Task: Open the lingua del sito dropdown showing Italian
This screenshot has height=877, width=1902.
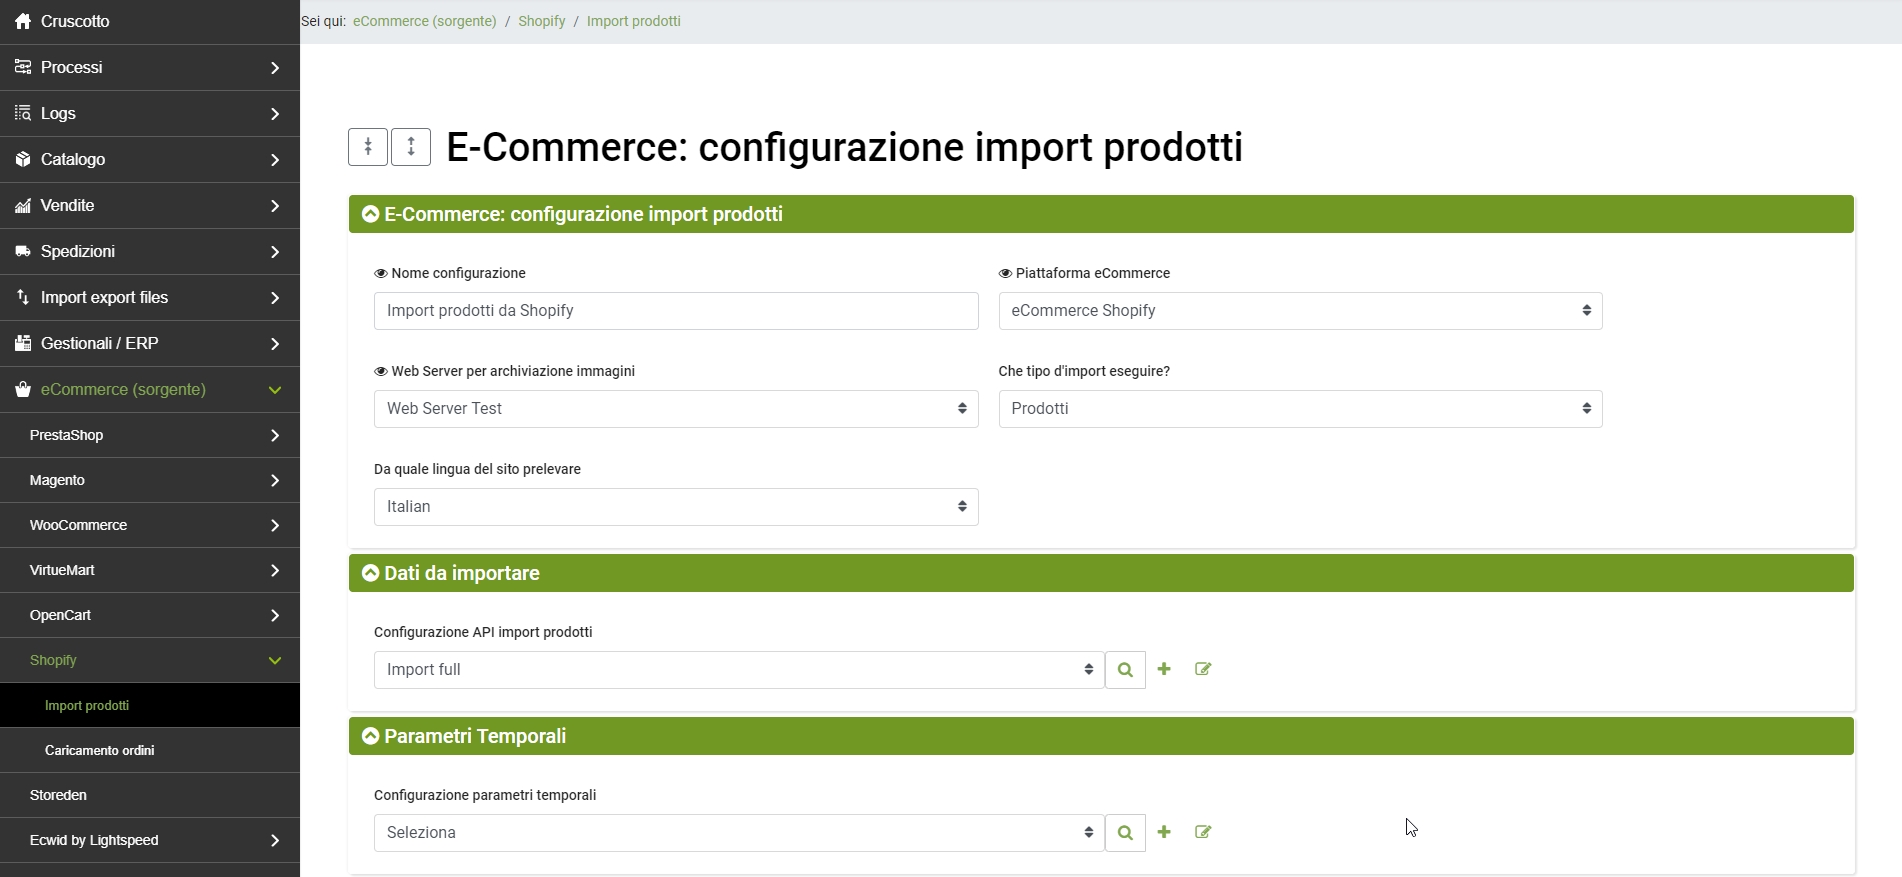Action: click(x=675, y=507)
